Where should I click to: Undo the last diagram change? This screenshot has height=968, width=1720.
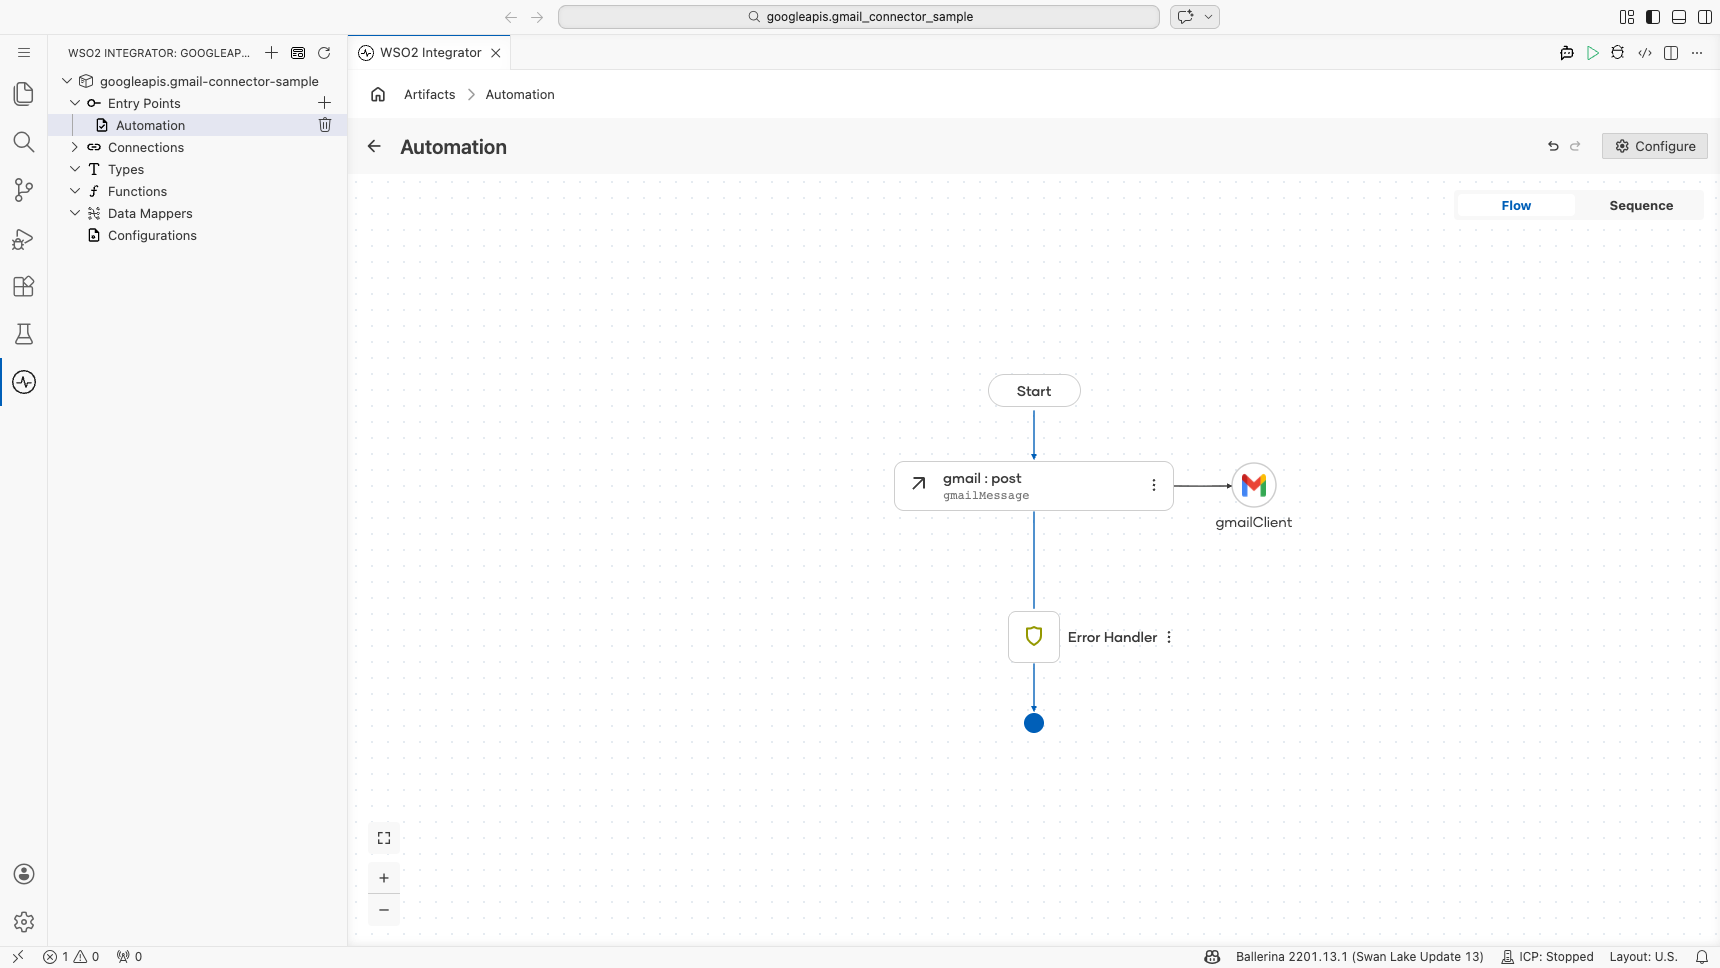[x=1553, y=146]
